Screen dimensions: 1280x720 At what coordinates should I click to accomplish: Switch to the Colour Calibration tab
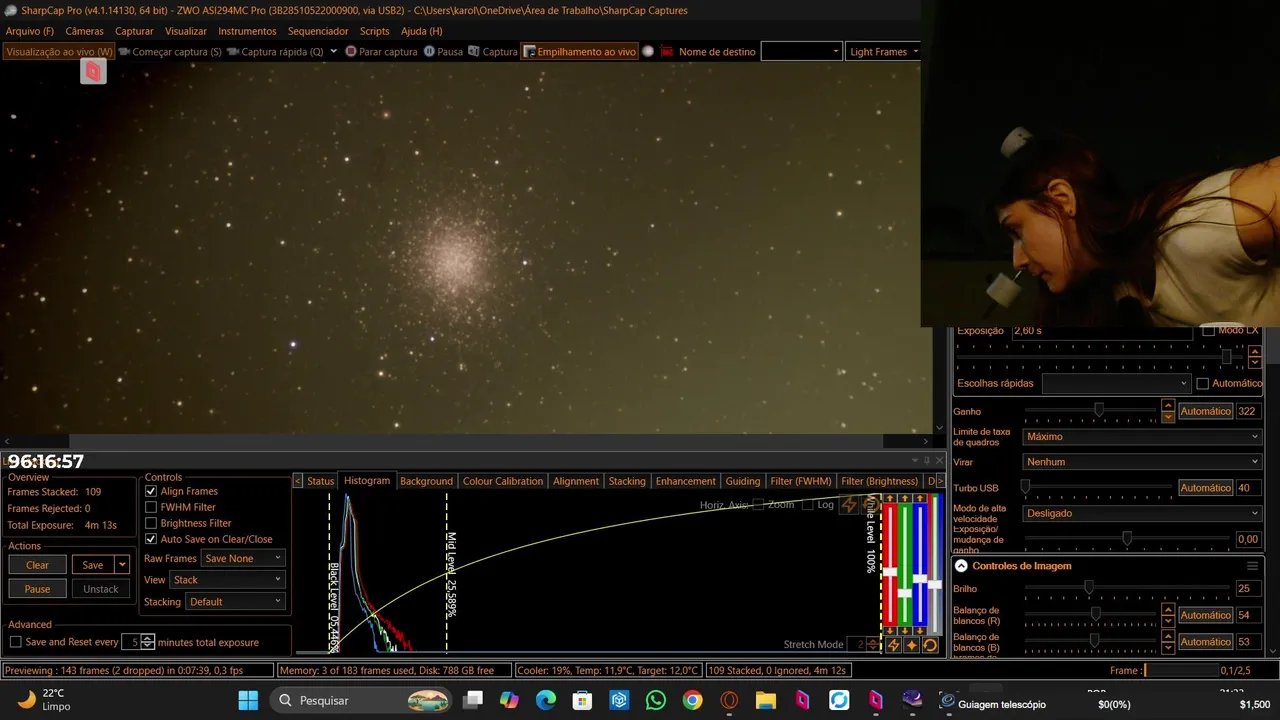point(503,481)
